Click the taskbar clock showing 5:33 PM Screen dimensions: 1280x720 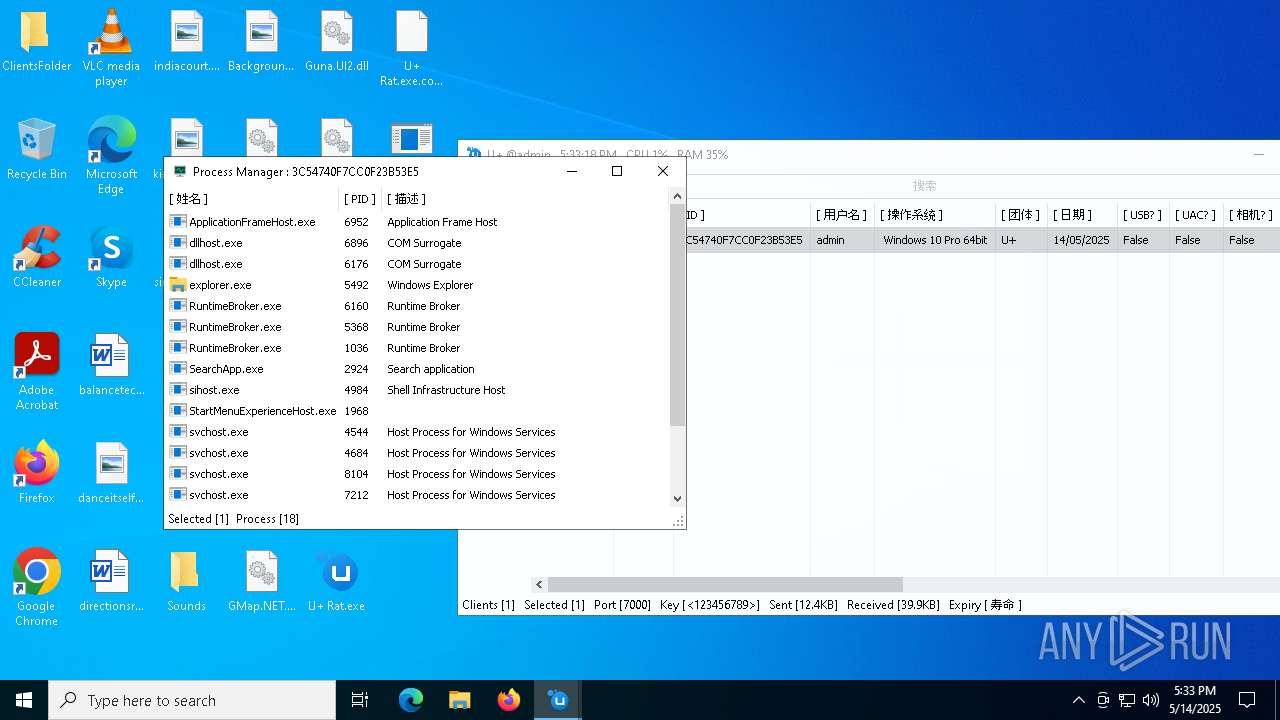[1195, 700]
